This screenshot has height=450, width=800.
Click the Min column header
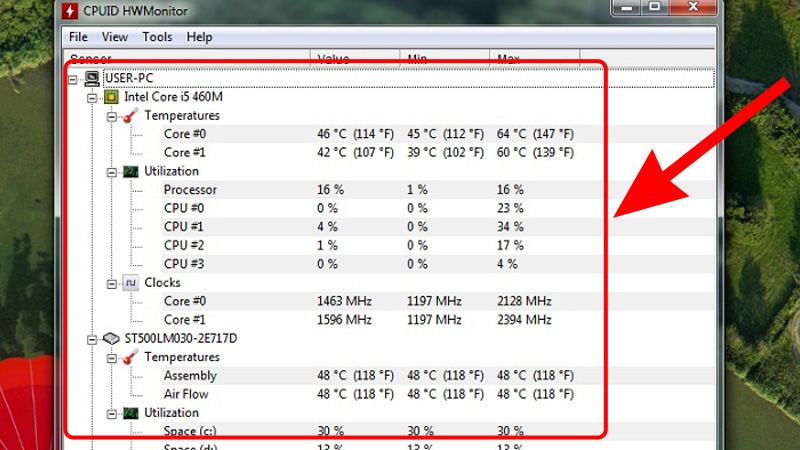coord(445,58)
